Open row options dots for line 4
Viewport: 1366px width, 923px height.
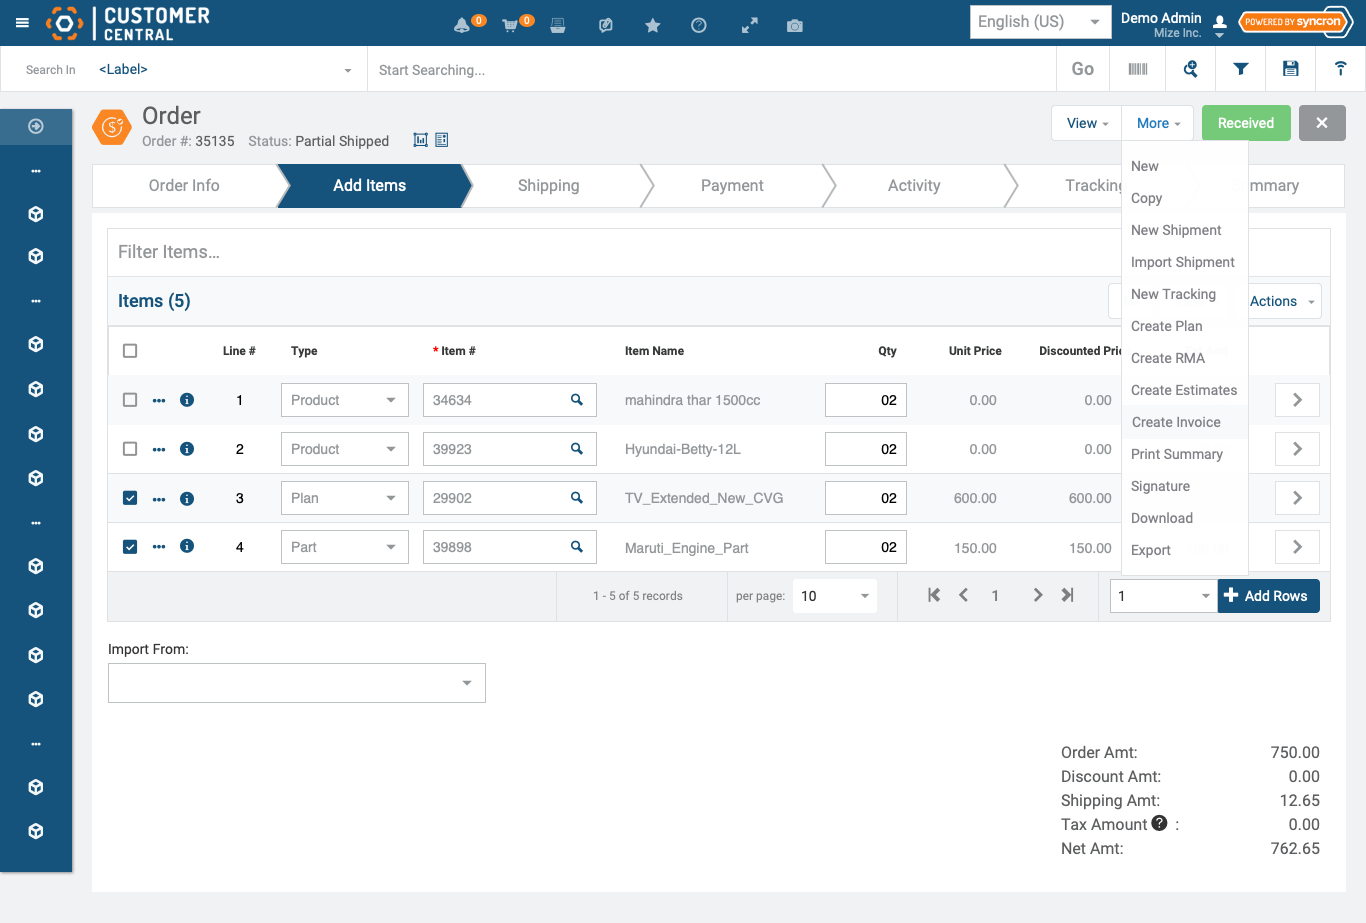159,547
